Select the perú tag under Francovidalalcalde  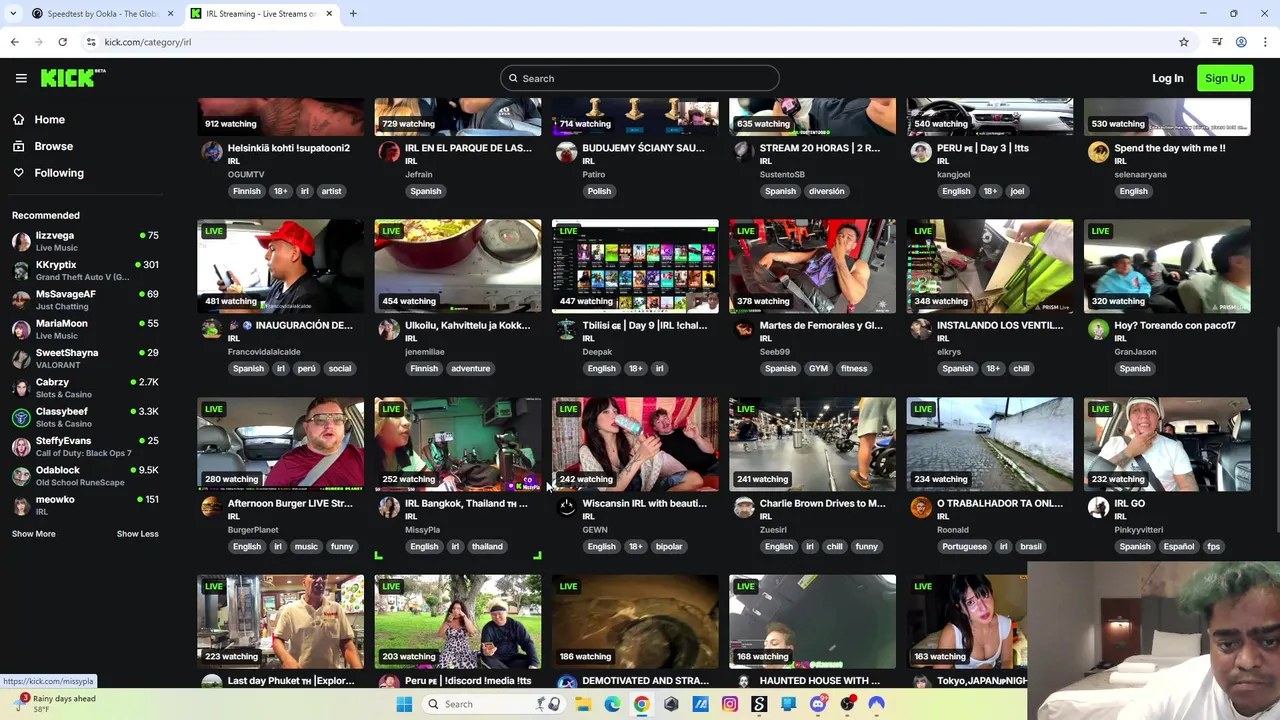point(307,368)
